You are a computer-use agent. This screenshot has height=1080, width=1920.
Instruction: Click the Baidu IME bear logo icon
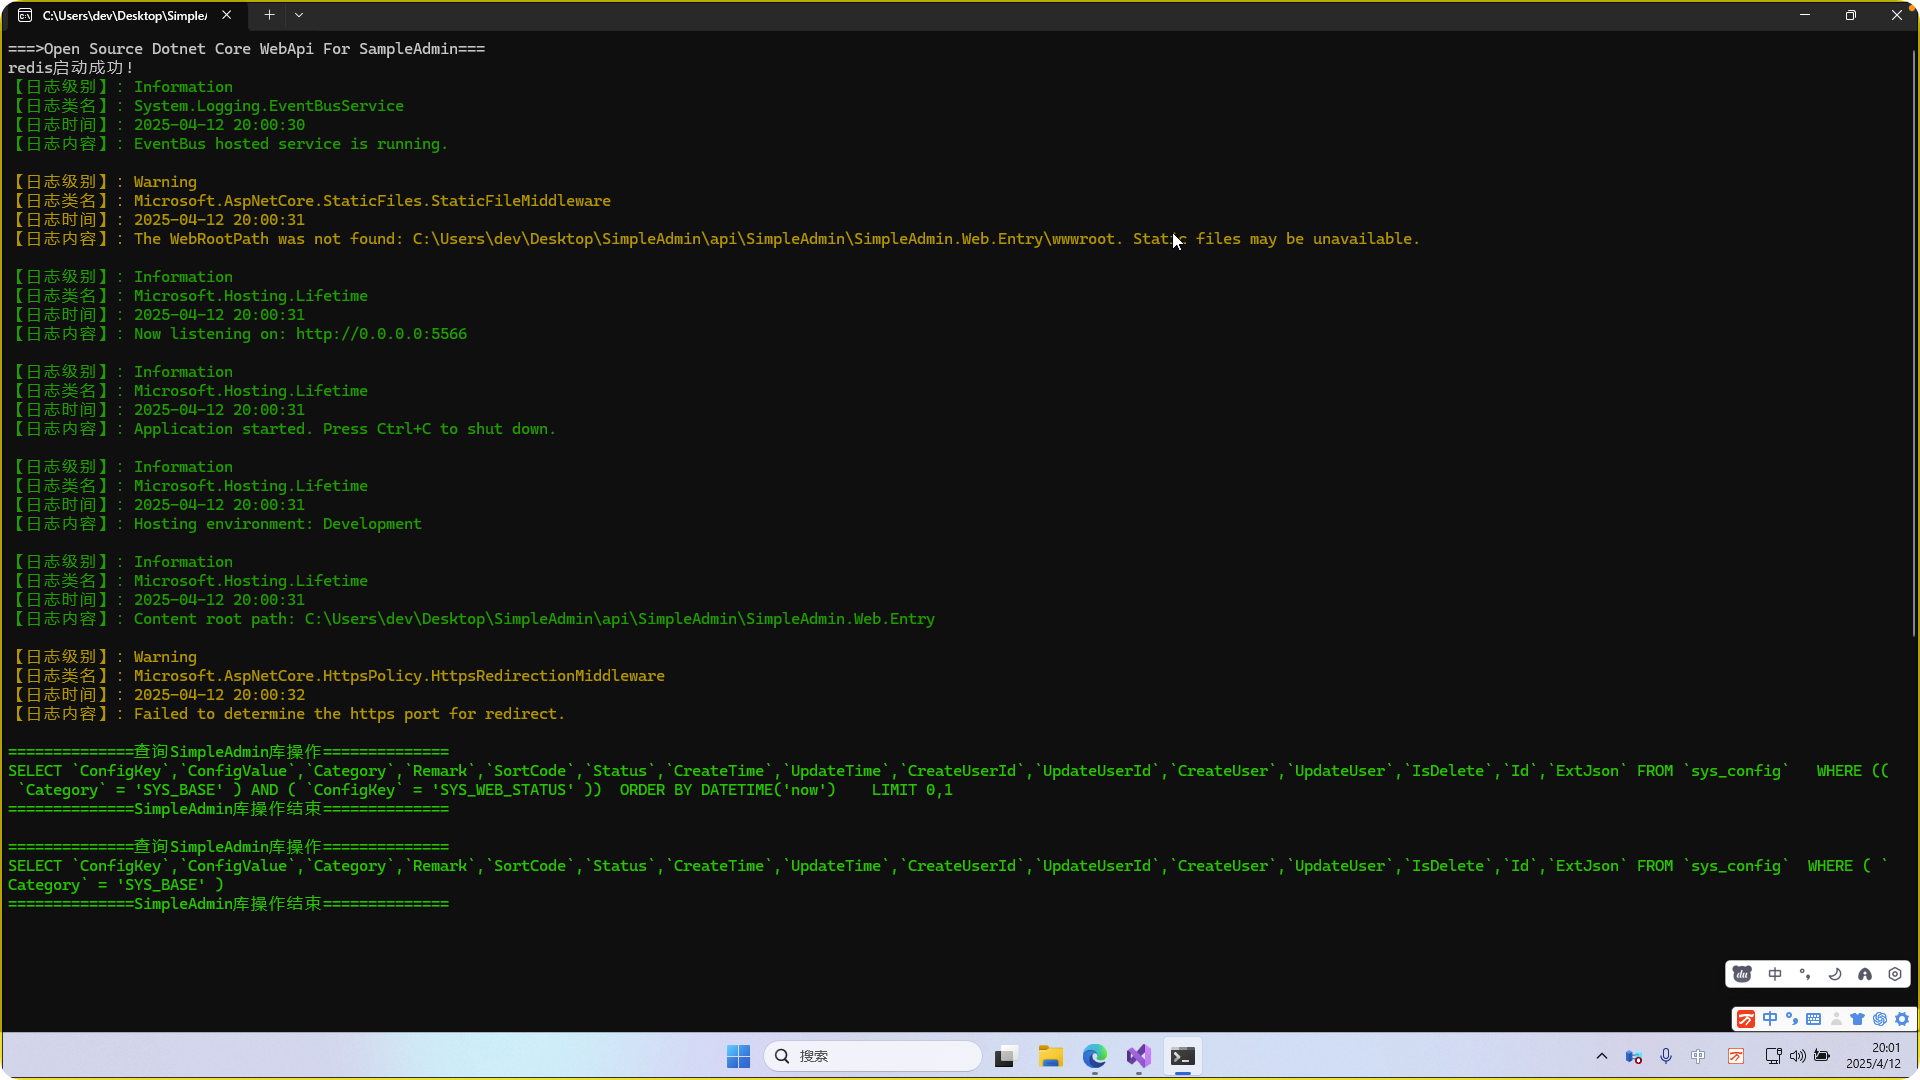click(1742, 974)
